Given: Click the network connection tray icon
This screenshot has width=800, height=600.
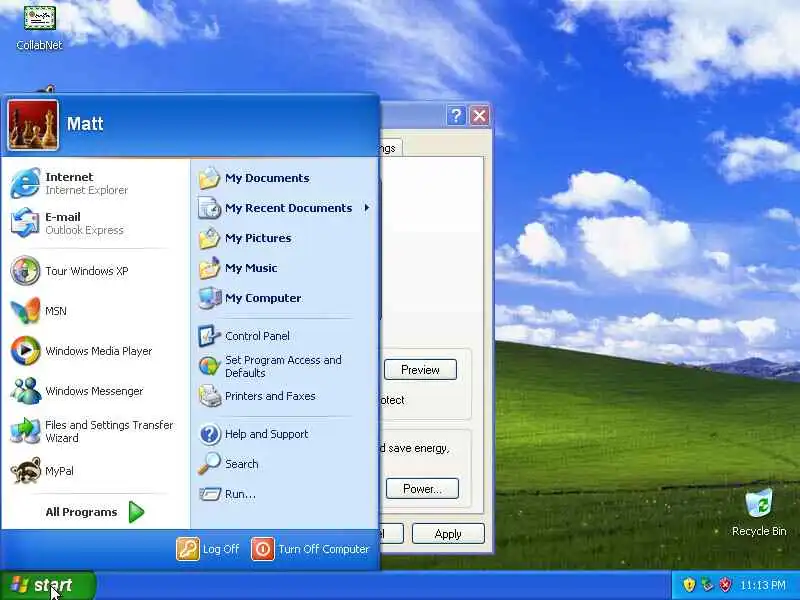Looking at the screenshot, I should 707,585.
